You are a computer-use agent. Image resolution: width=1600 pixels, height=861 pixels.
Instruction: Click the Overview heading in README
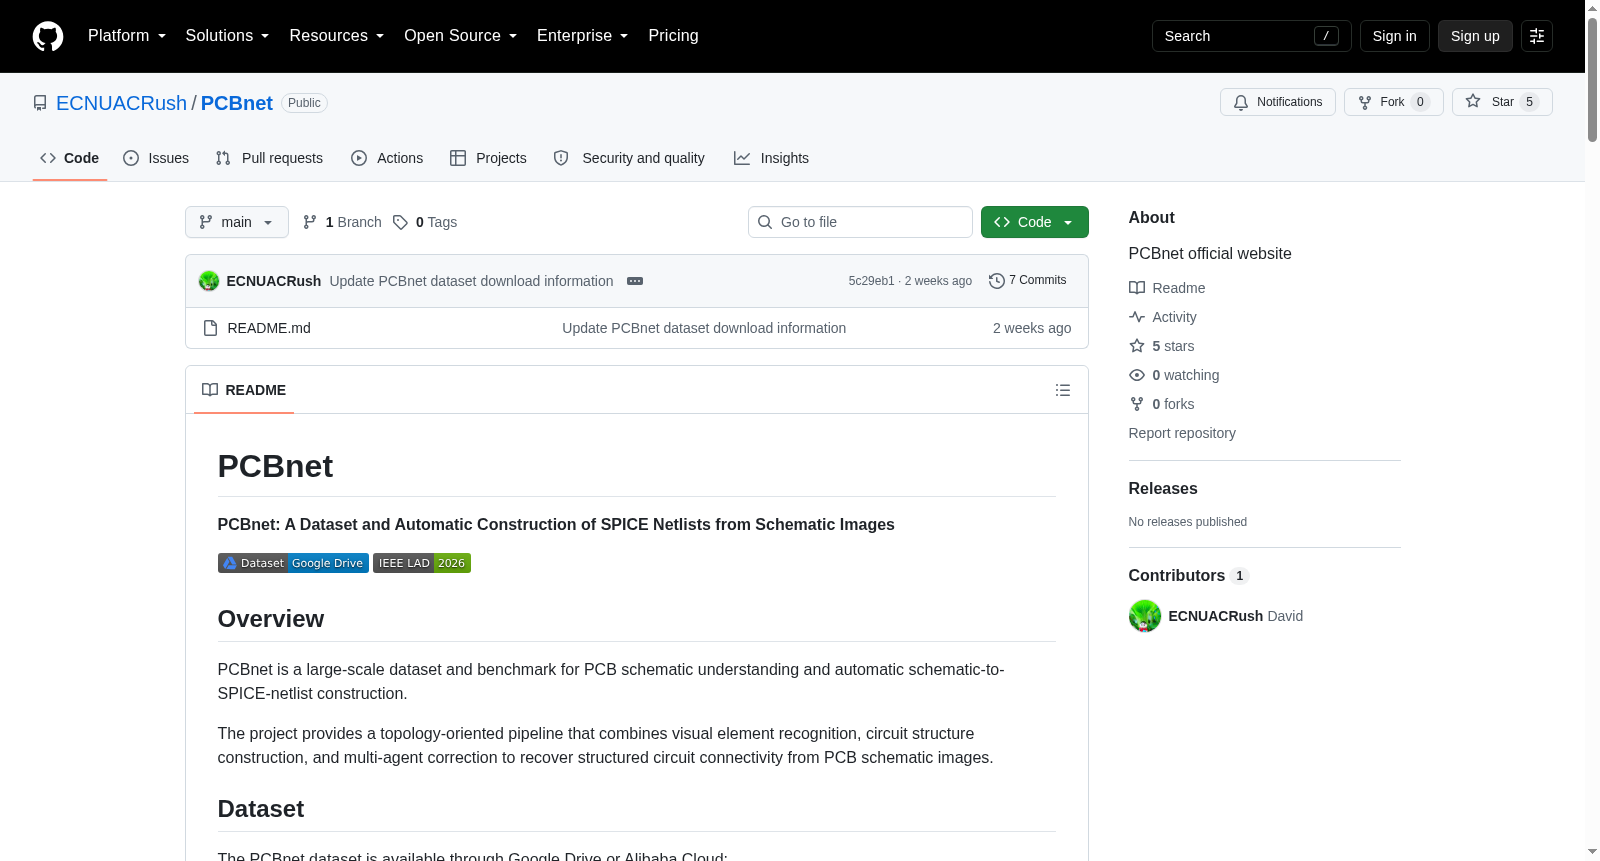[271, 619]
